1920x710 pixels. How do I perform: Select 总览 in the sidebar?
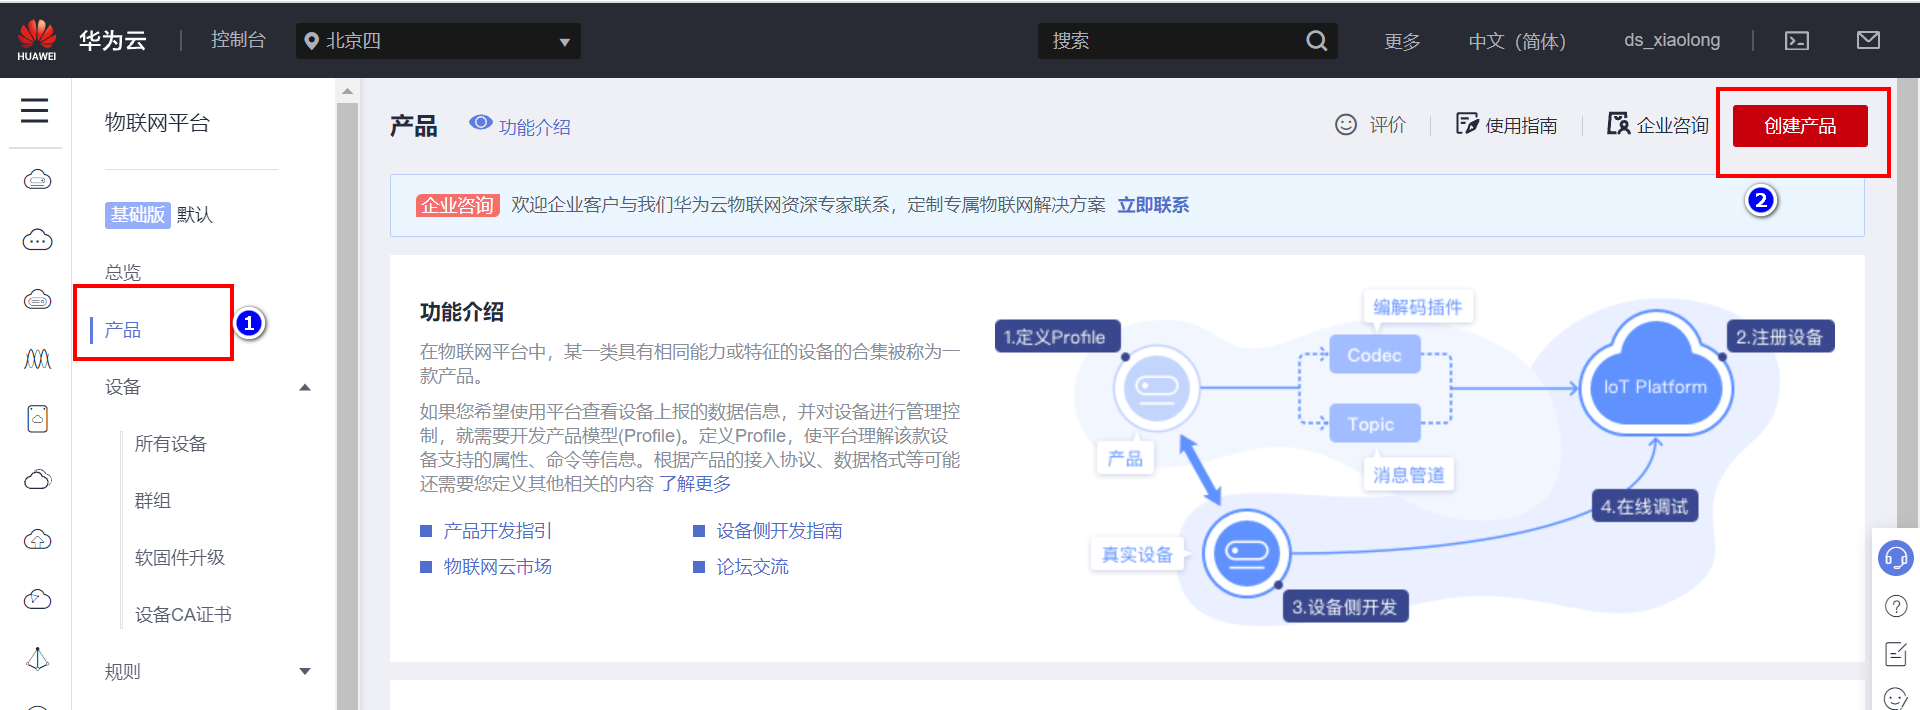[x=123, y=272]
